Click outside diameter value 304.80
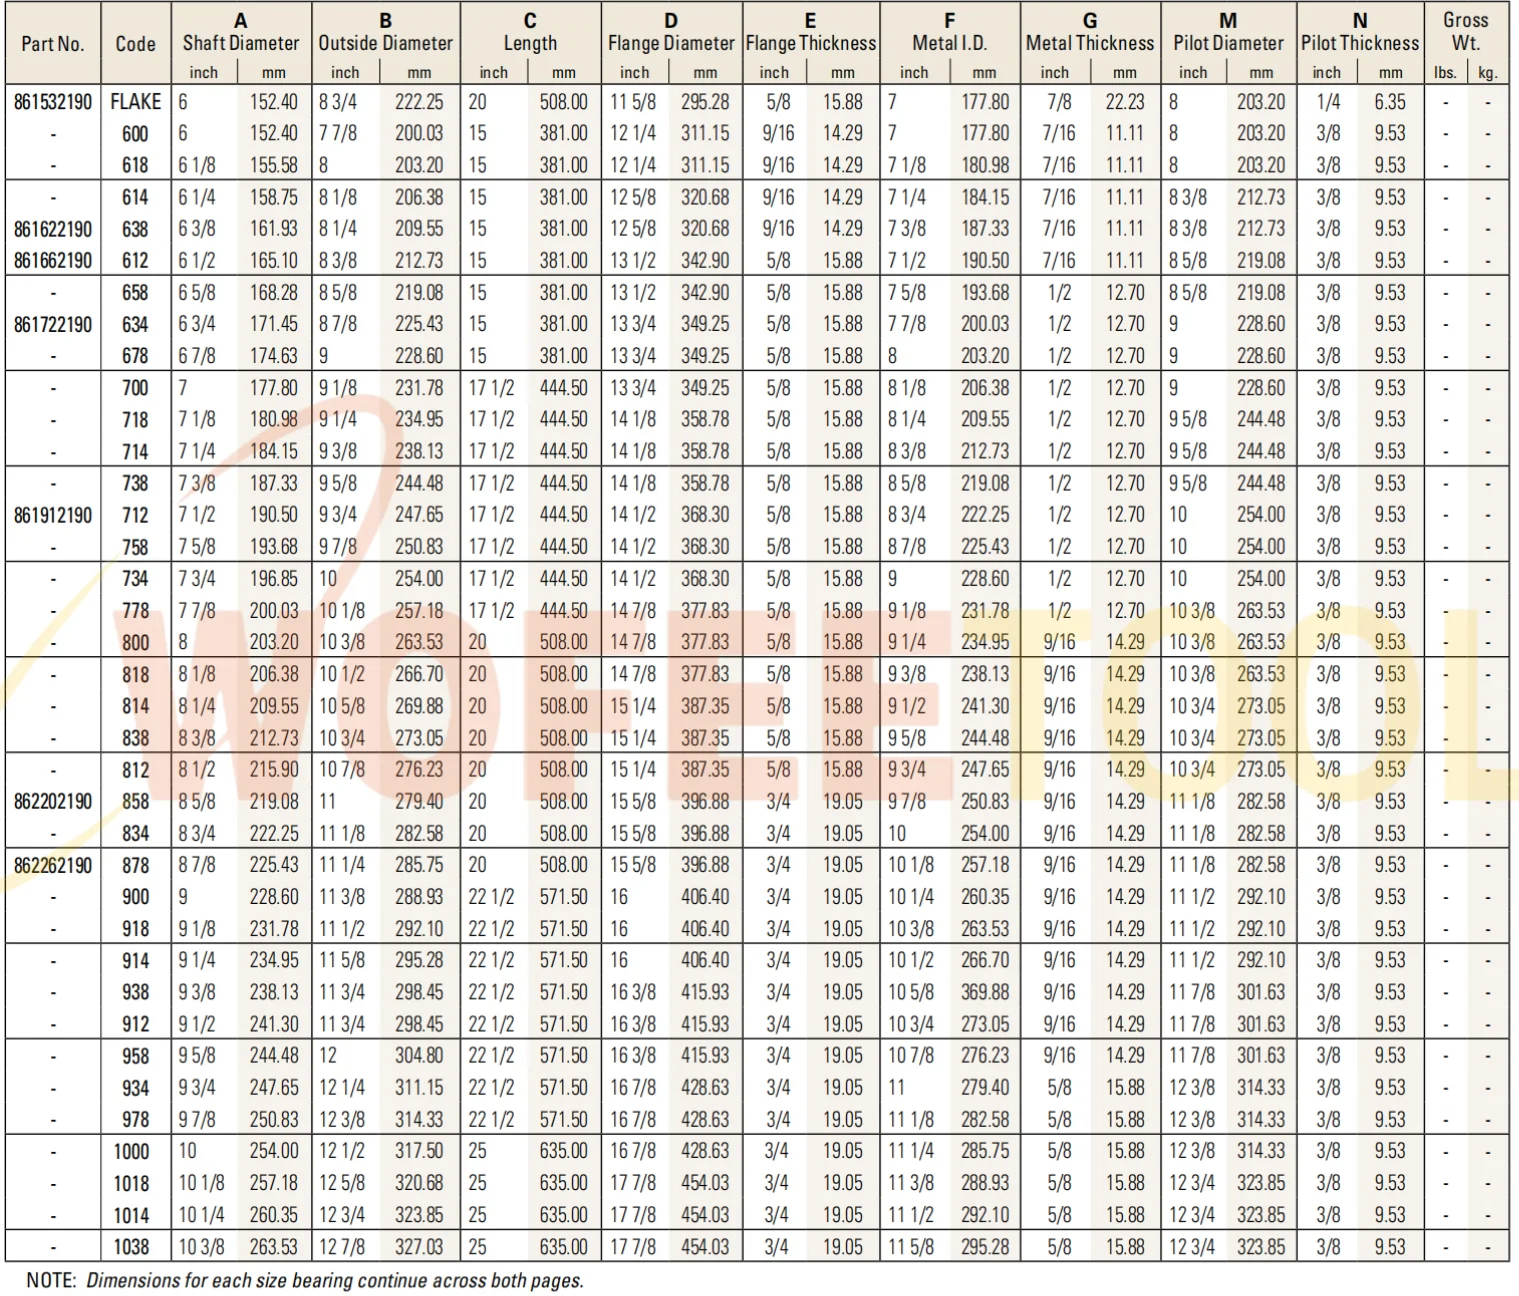 click(x=419, y=1056)
